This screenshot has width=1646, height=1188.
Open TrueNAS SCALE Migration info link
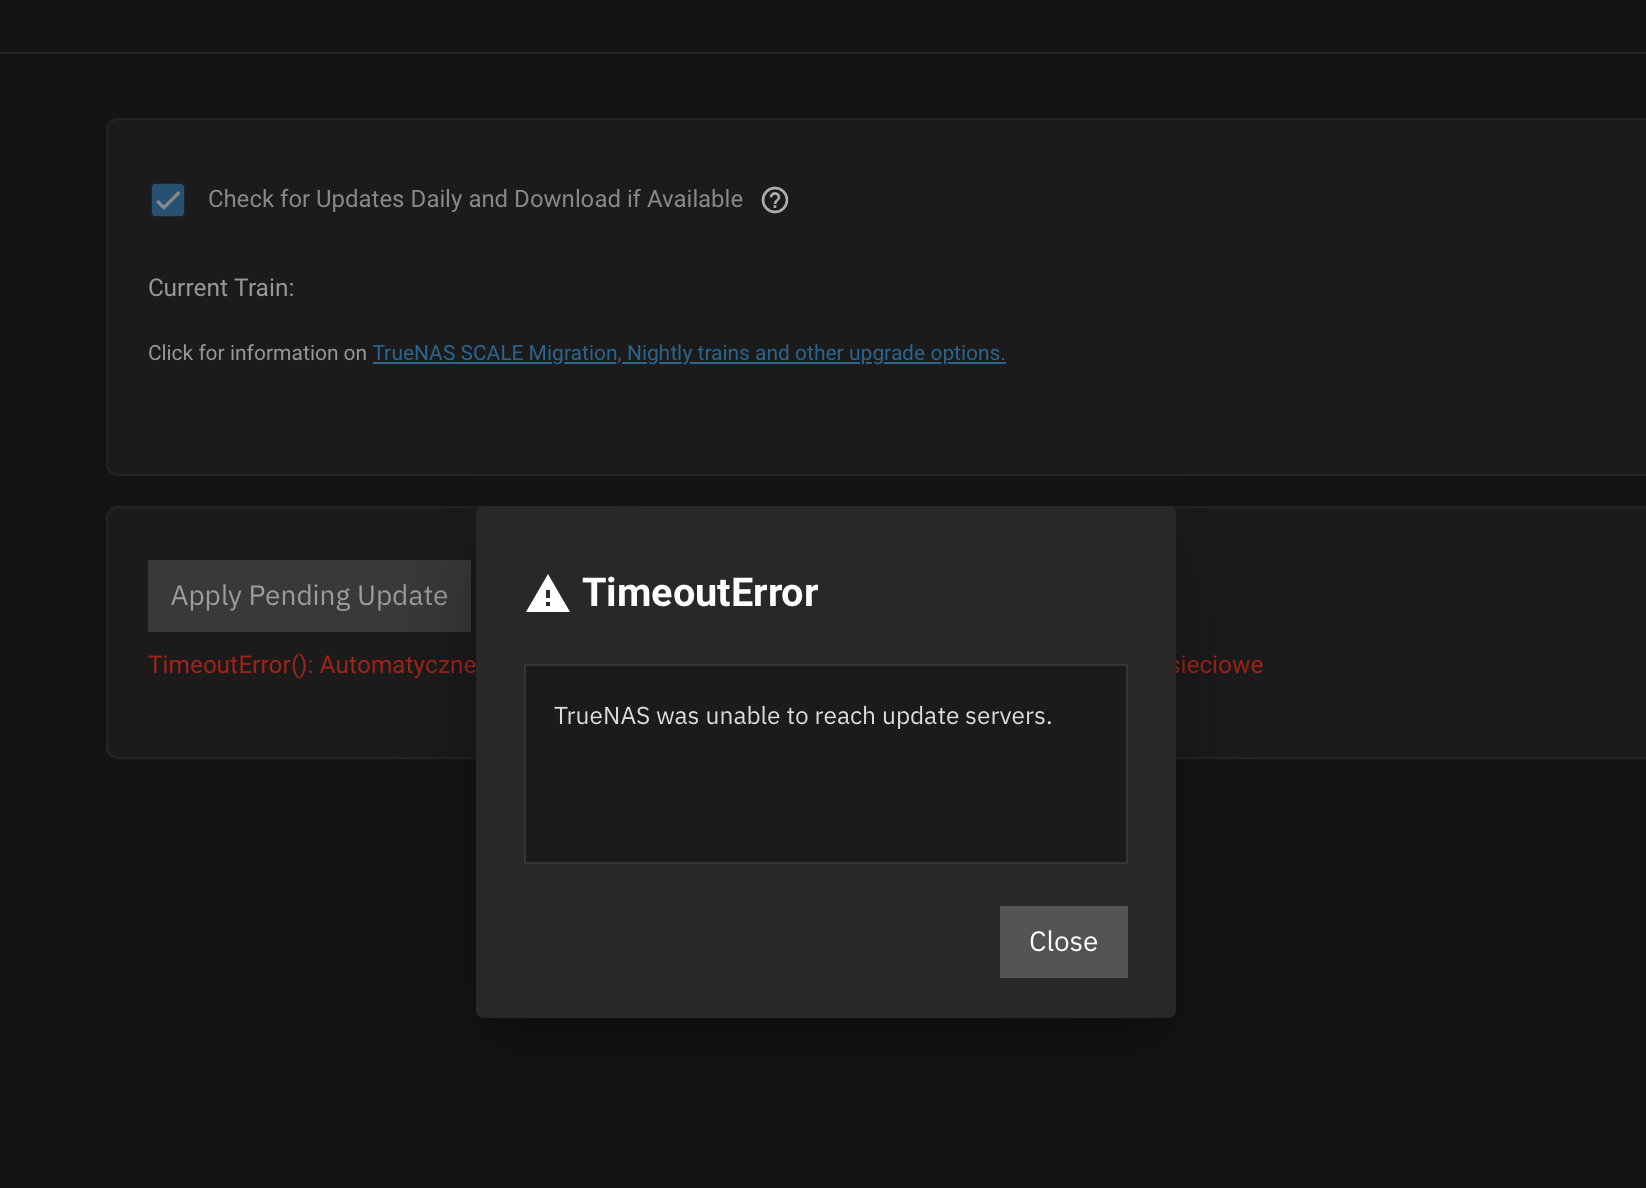(x=689, y=353)
